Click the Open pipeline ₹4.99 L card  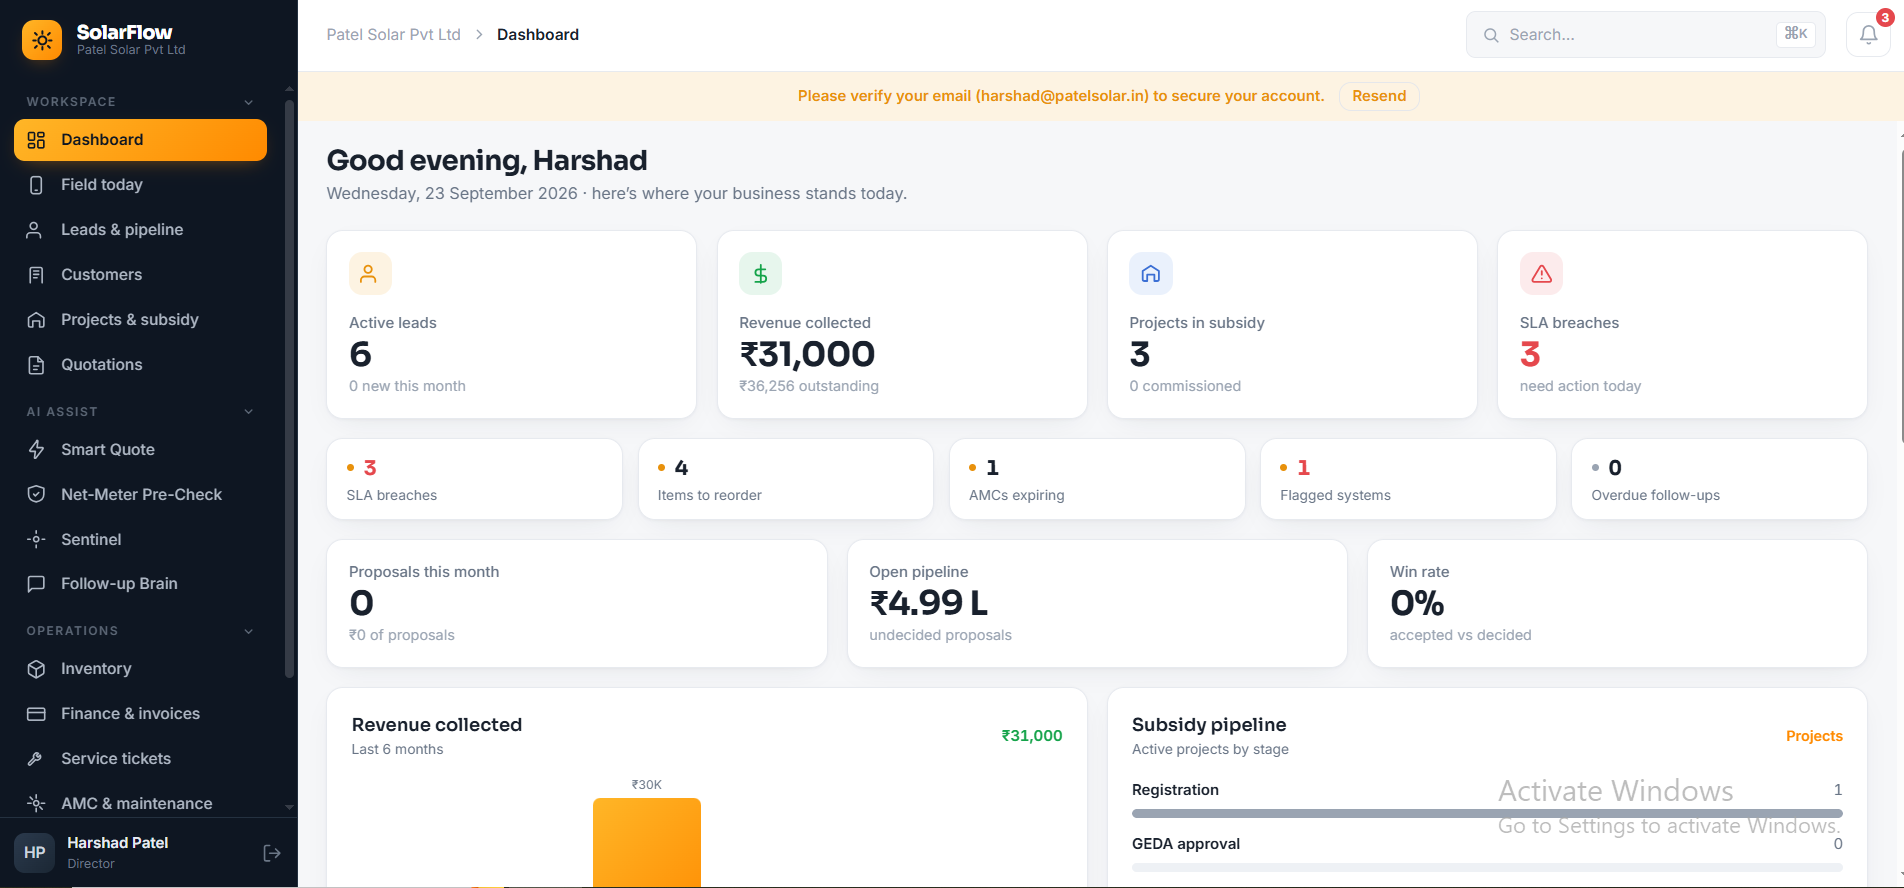click(x=1097, y=604)
